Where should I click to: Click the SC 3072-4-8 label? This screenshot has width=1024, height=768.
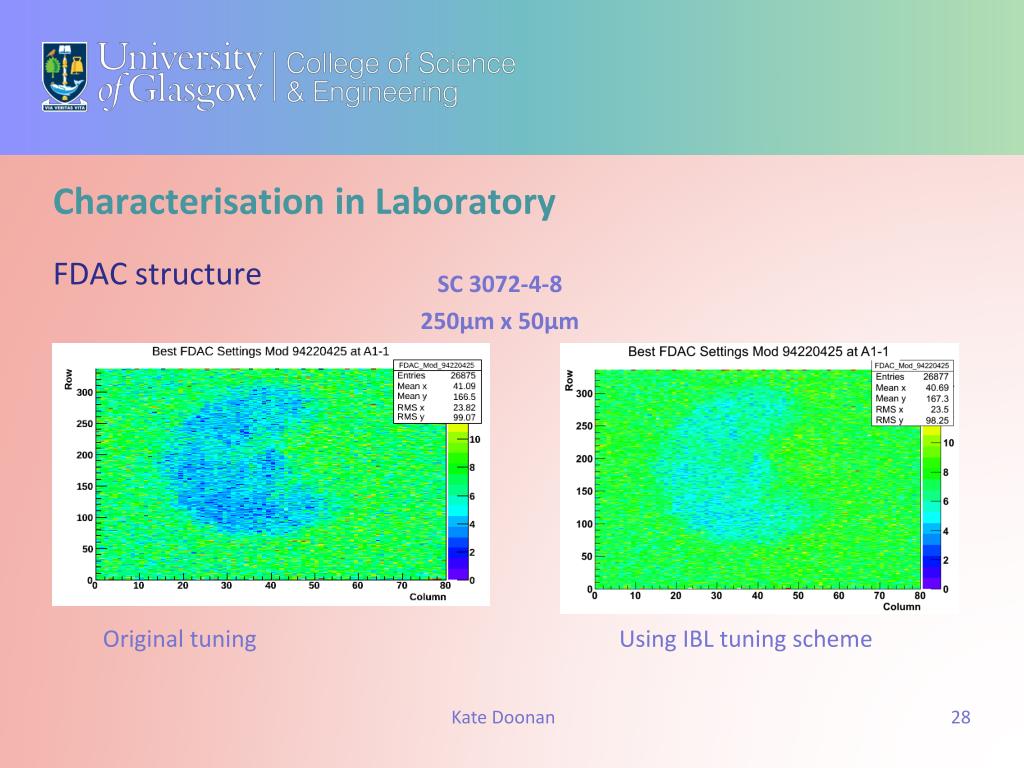point(500,284)
